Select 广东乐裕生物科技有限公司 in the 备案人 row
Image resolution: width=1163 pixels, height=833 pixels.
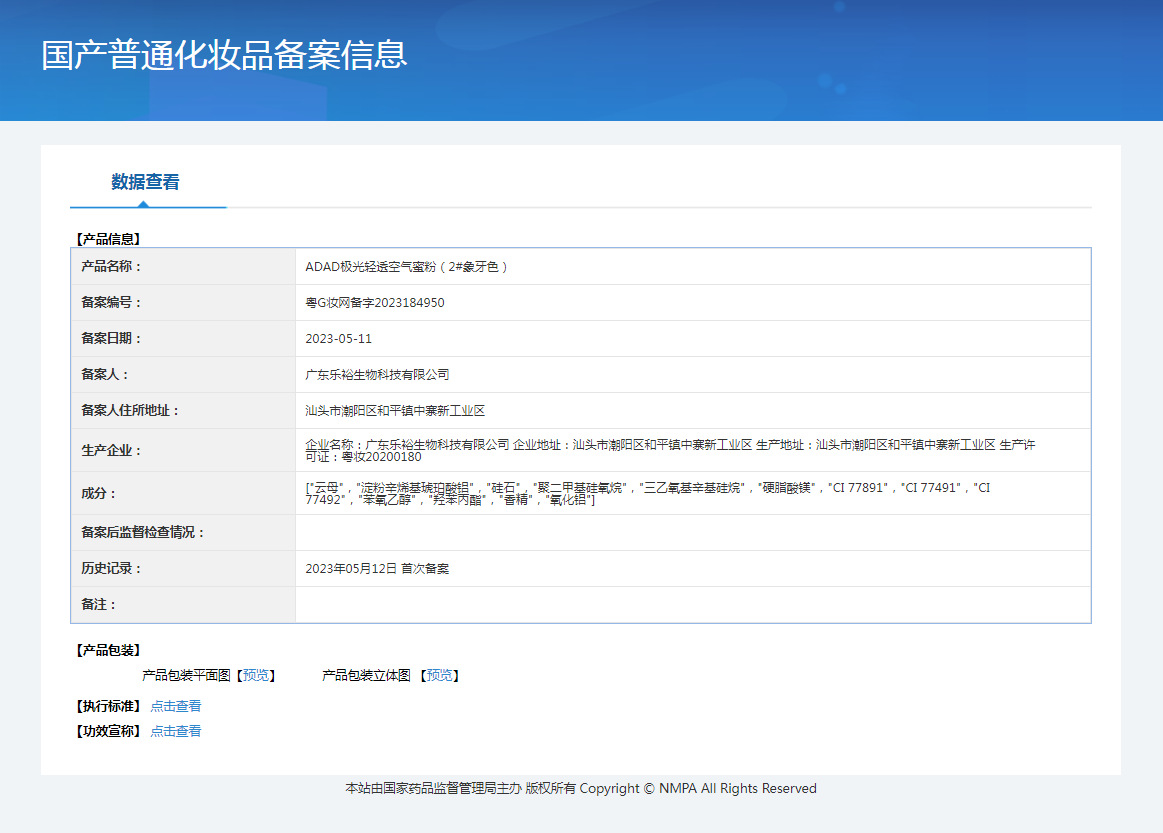click(377, 375)
